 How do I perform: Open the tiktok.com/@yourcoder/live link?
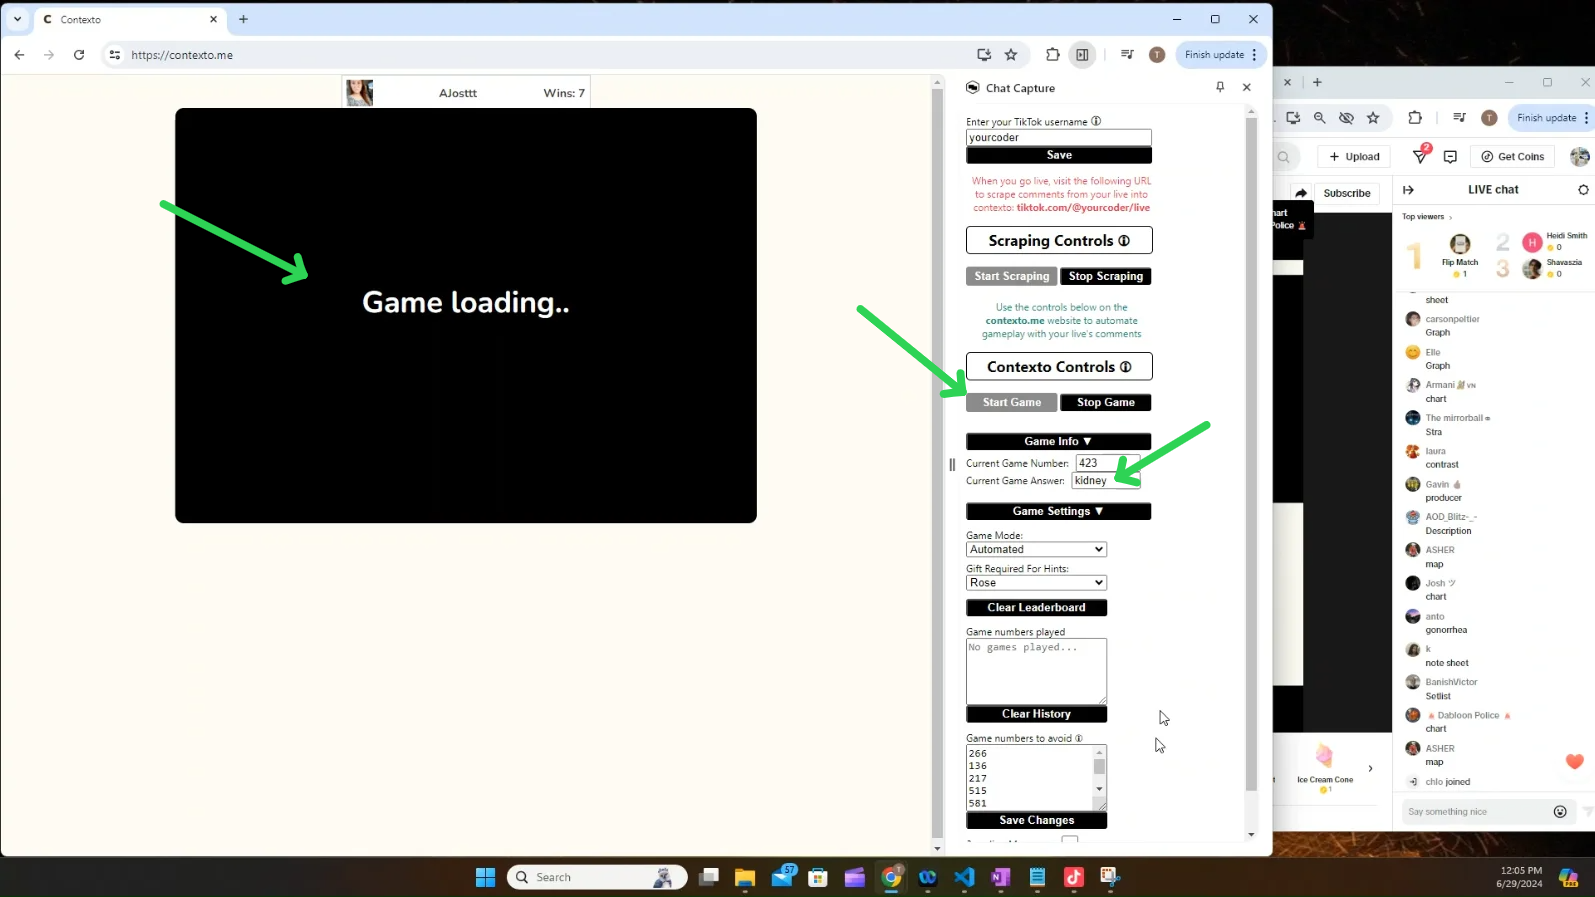(1083, 208)
